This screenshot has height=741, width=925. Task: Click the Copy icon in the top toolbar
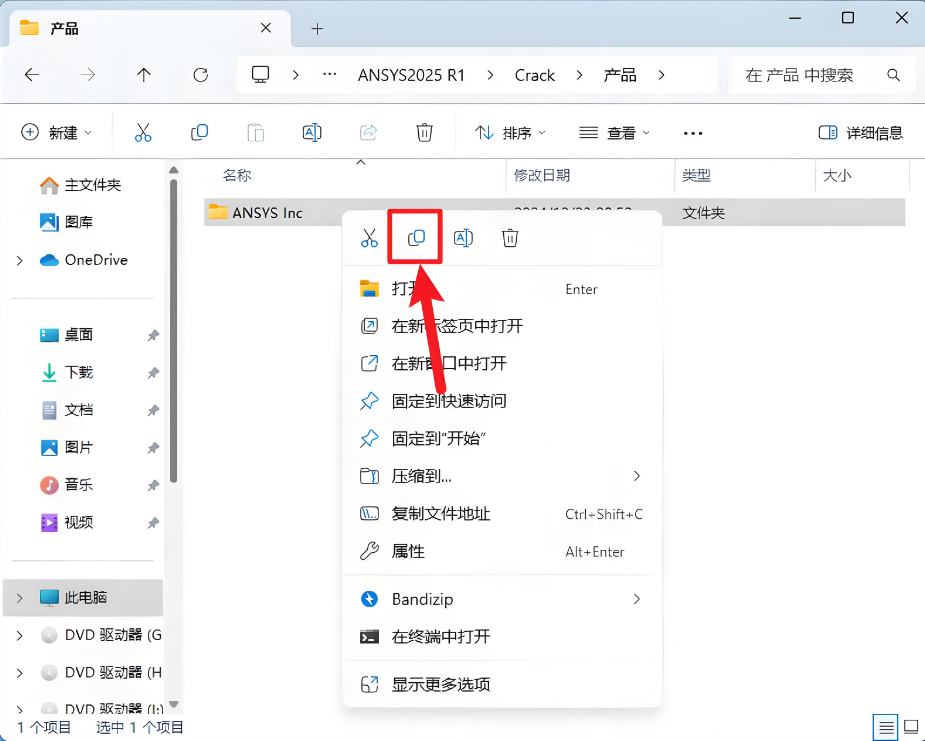pyautogui.click(x=199, y=133)
